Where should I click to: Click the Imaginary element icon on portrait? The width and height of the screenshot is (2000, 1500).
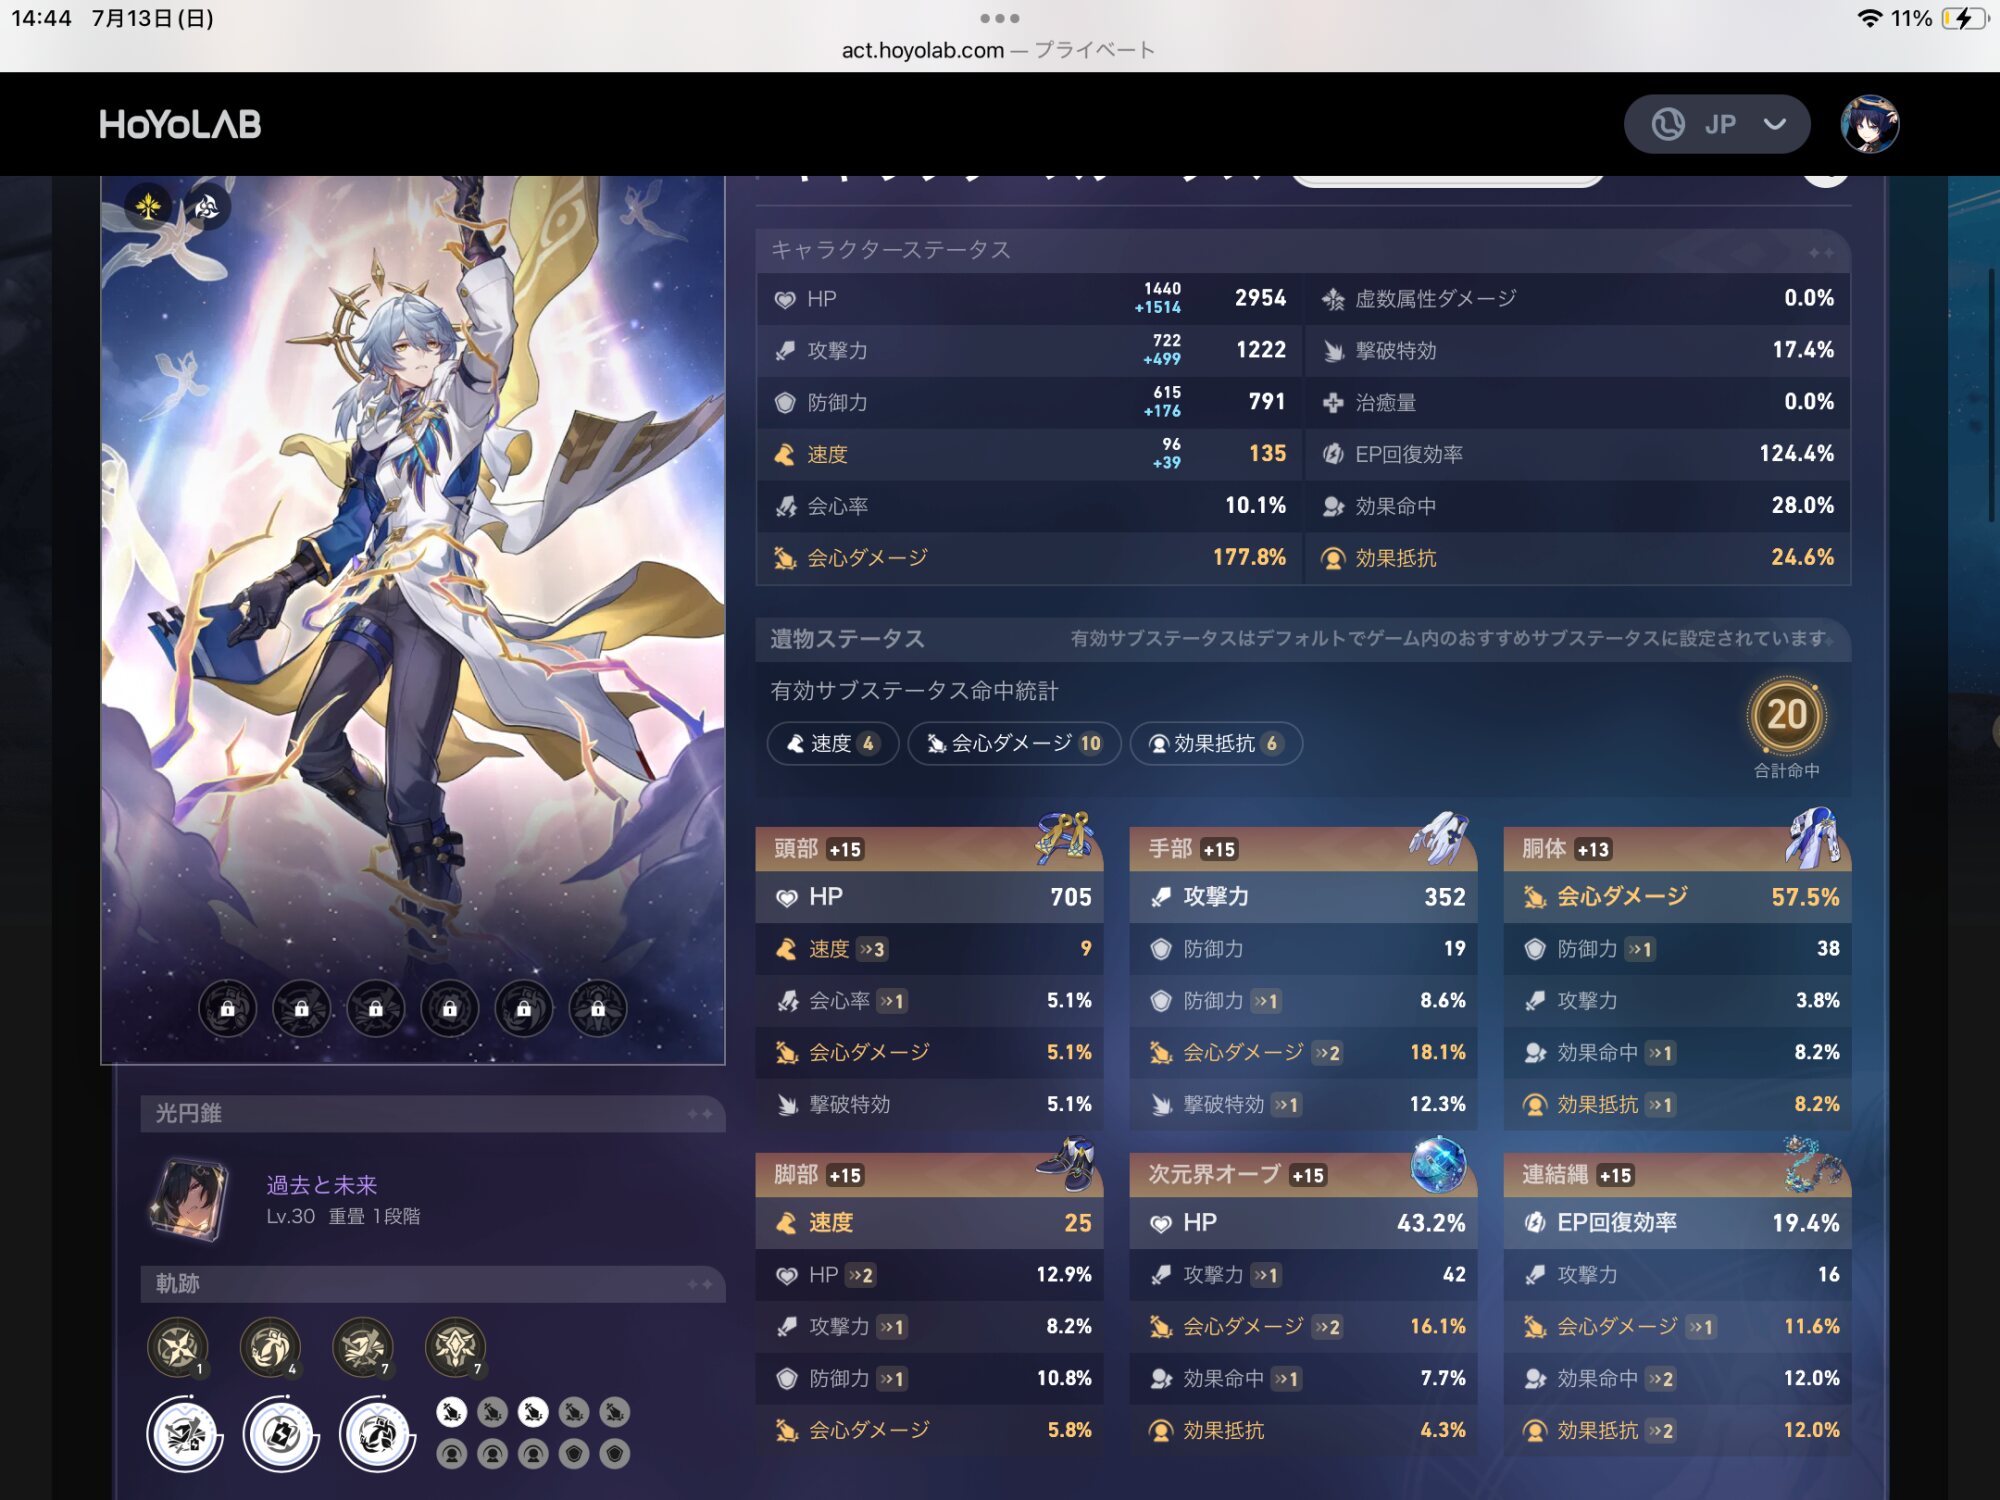click(x=148, y=206)
